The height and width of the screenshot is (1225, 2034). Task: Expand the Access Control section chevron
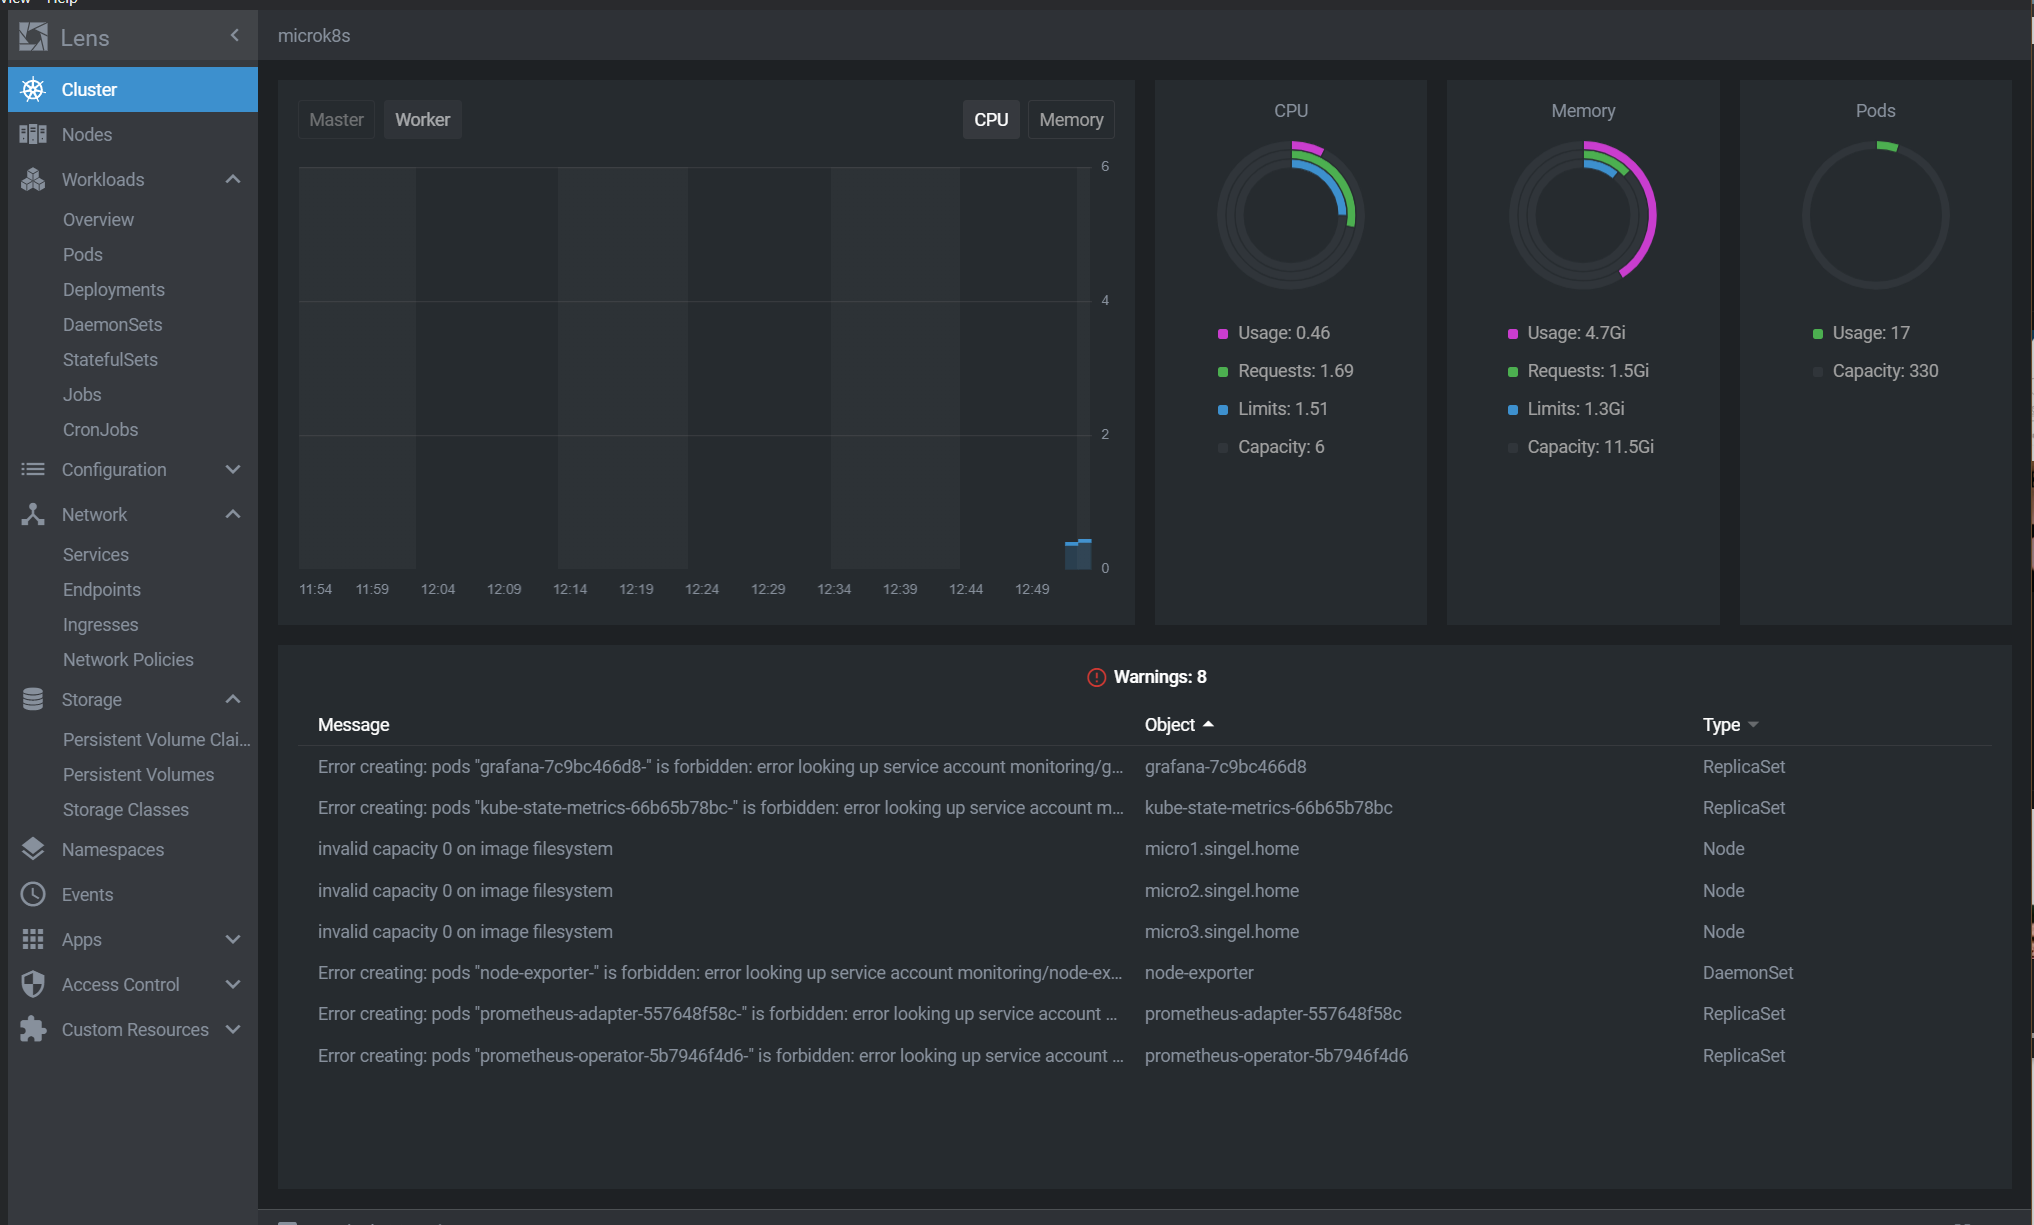[233, 984]
